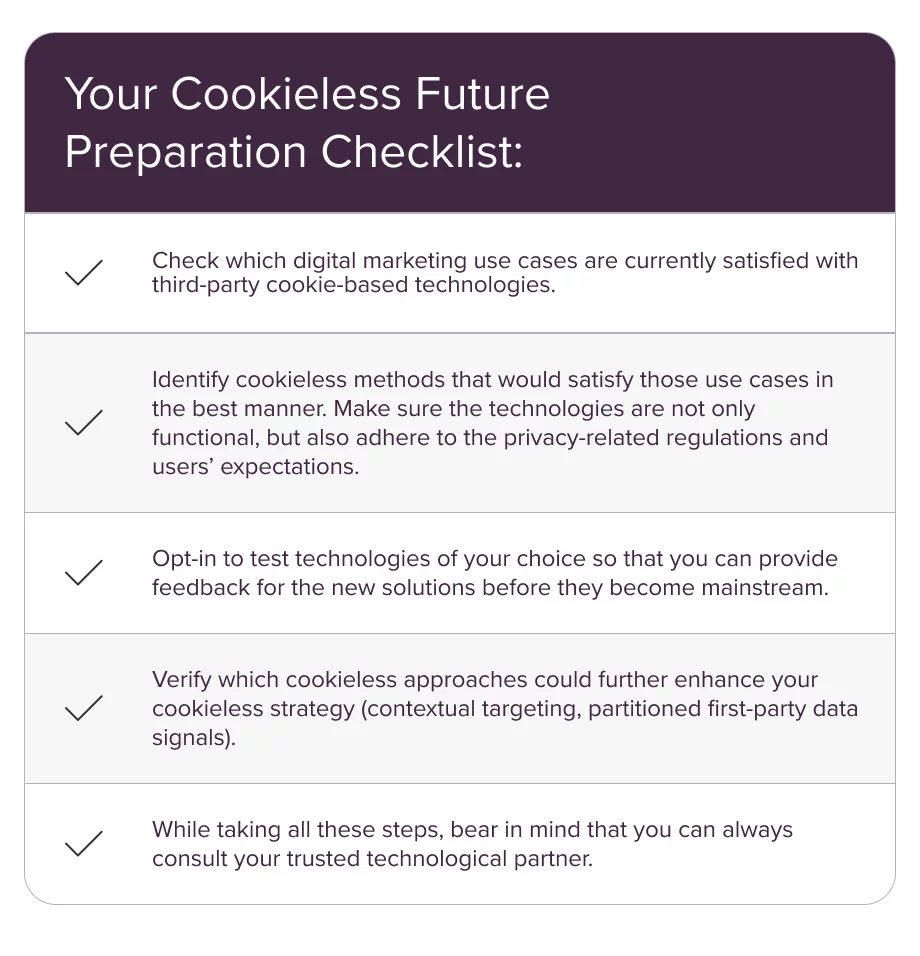Click the checkmark next to "Verify which cookieless approaches"
Viewport: 920px width, 956px height.
pyautogui.click(x=83, y=709)
